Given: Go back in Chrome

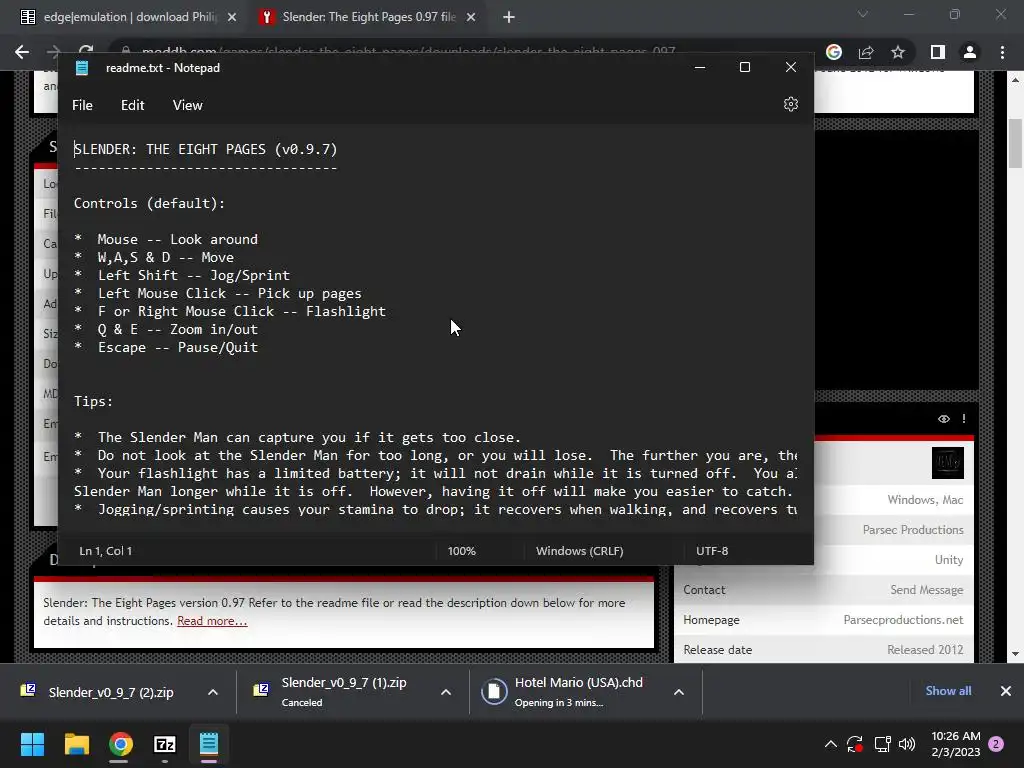Looking at the screenshot, I should (x=22, y=52).
